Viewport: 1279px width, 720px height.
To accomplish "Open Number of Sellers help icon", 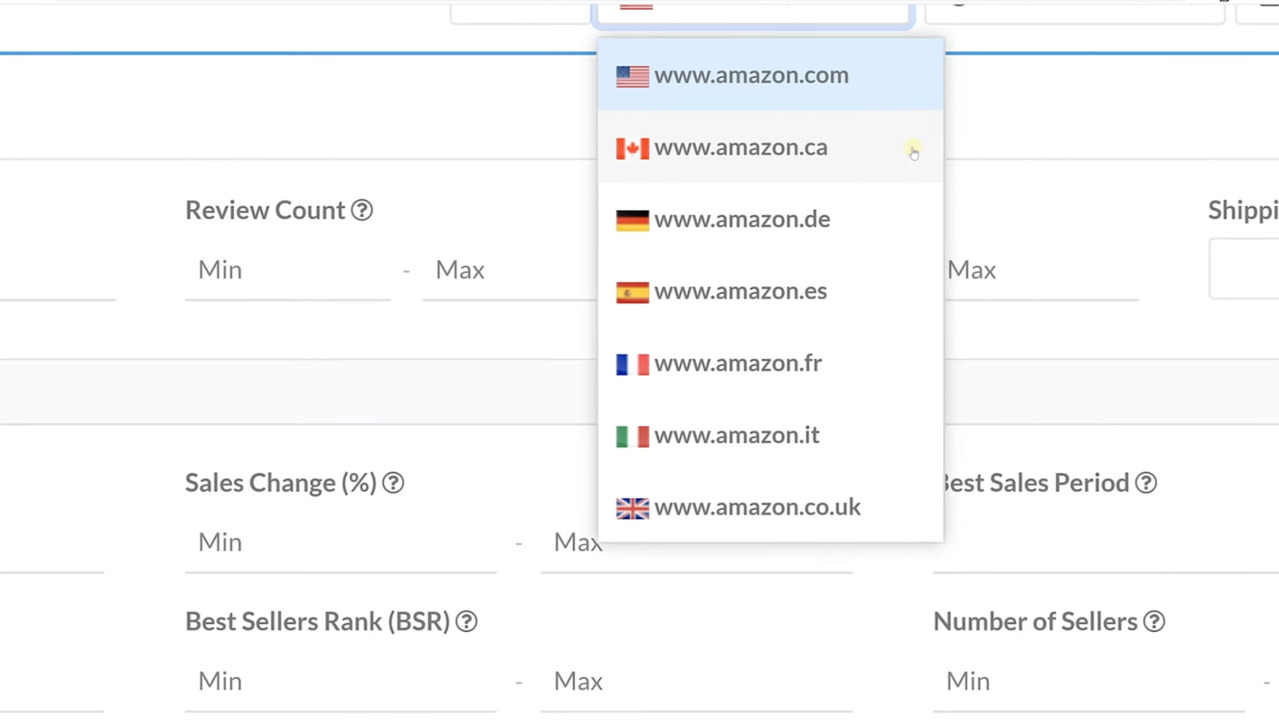I will click(x=1154, y=622).
